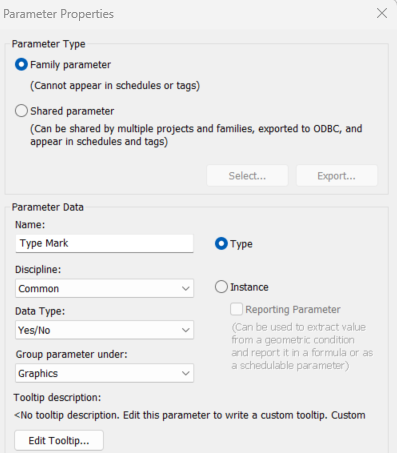Click the Shared parameter label text
Screen dimensions: 397x453
click(x=72, y=111)
